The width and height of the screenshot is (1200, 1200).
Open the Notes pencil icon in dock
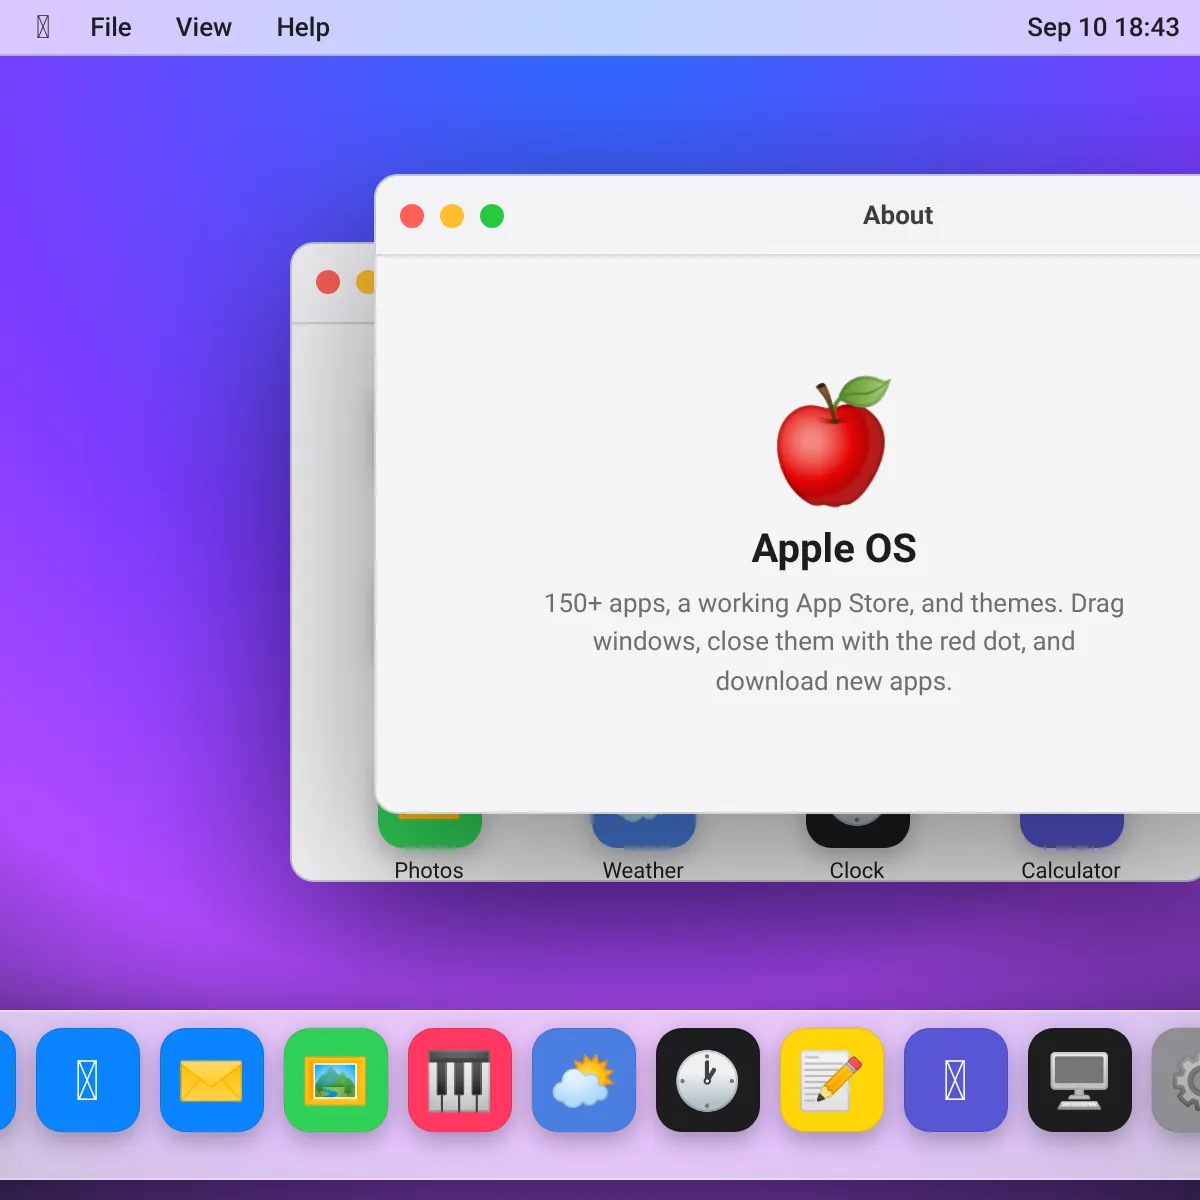832,1080
